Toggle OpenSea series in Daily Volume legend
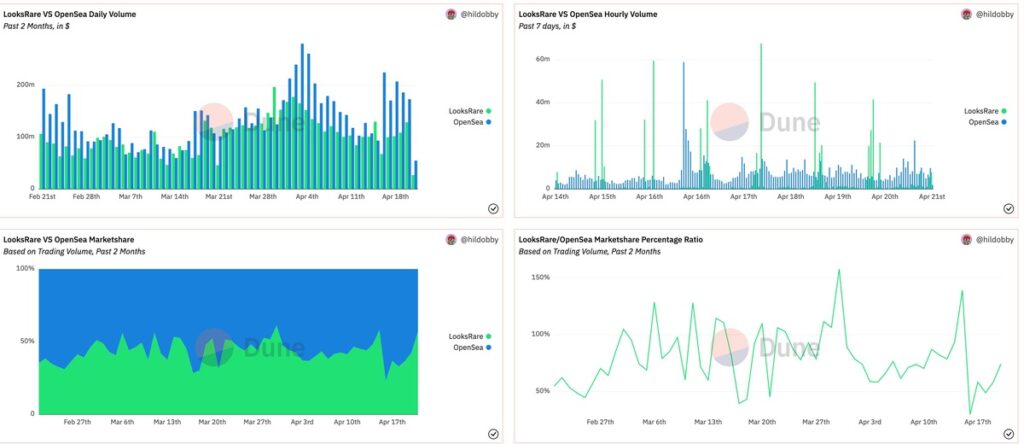This screenshot has width=1024, height=444. [x=472, y=122]
